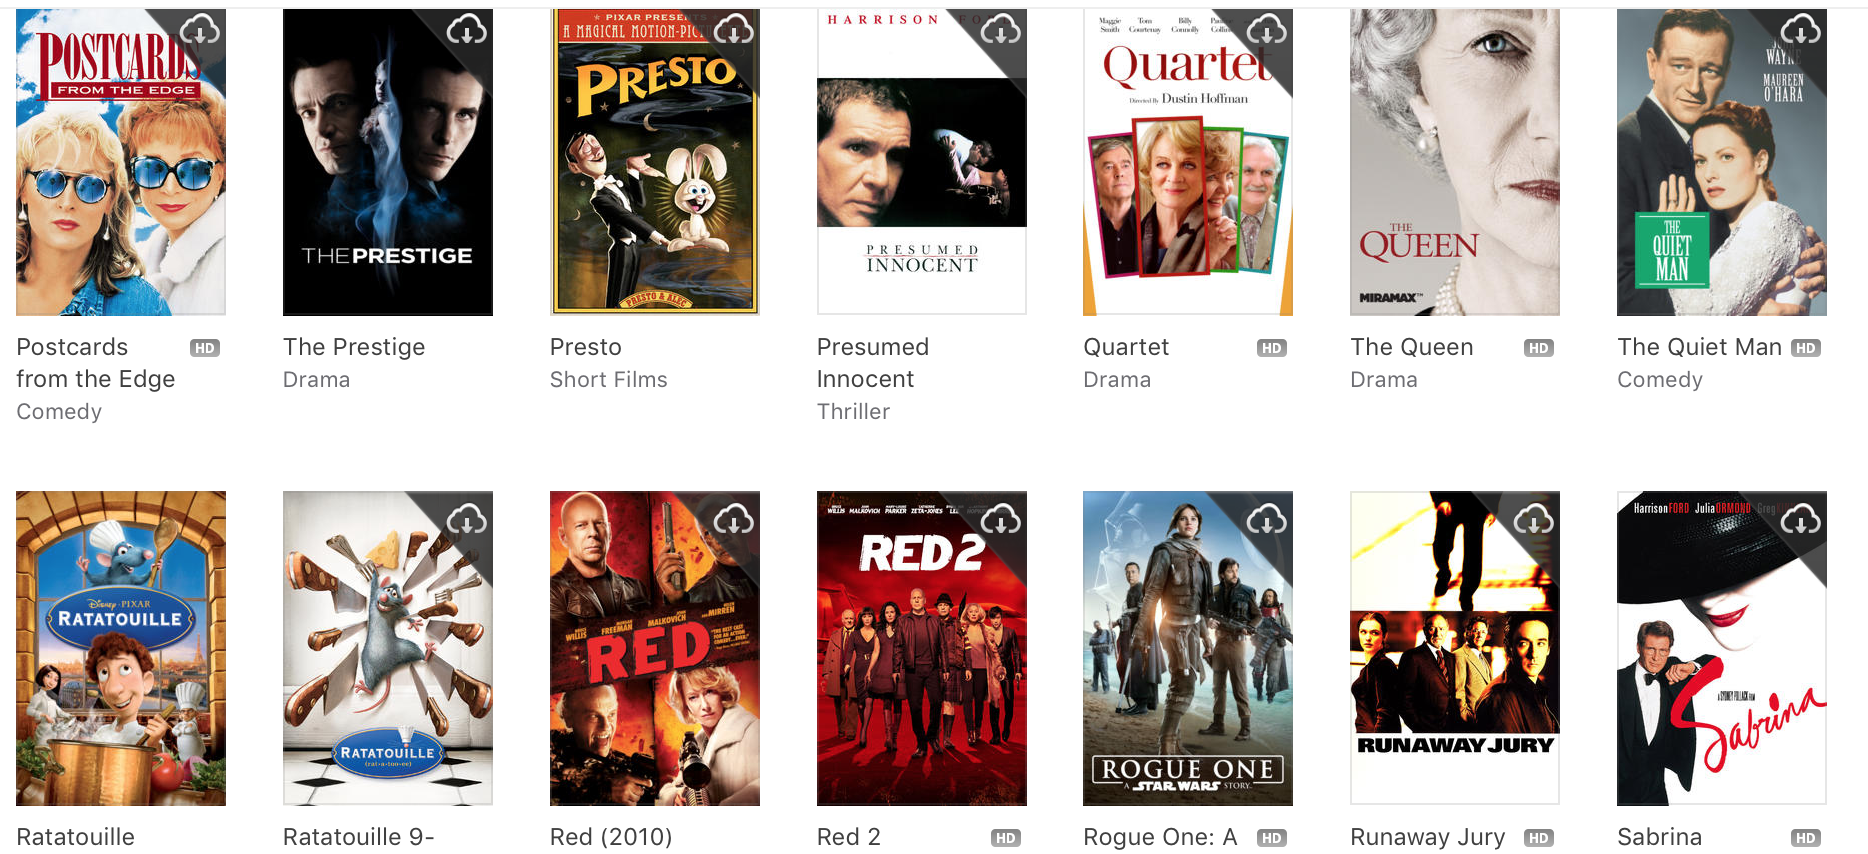Click the Runaway Jury title text
Image resolution: width=1868 pixels, height=854 pixels.
coord(1427,837)
